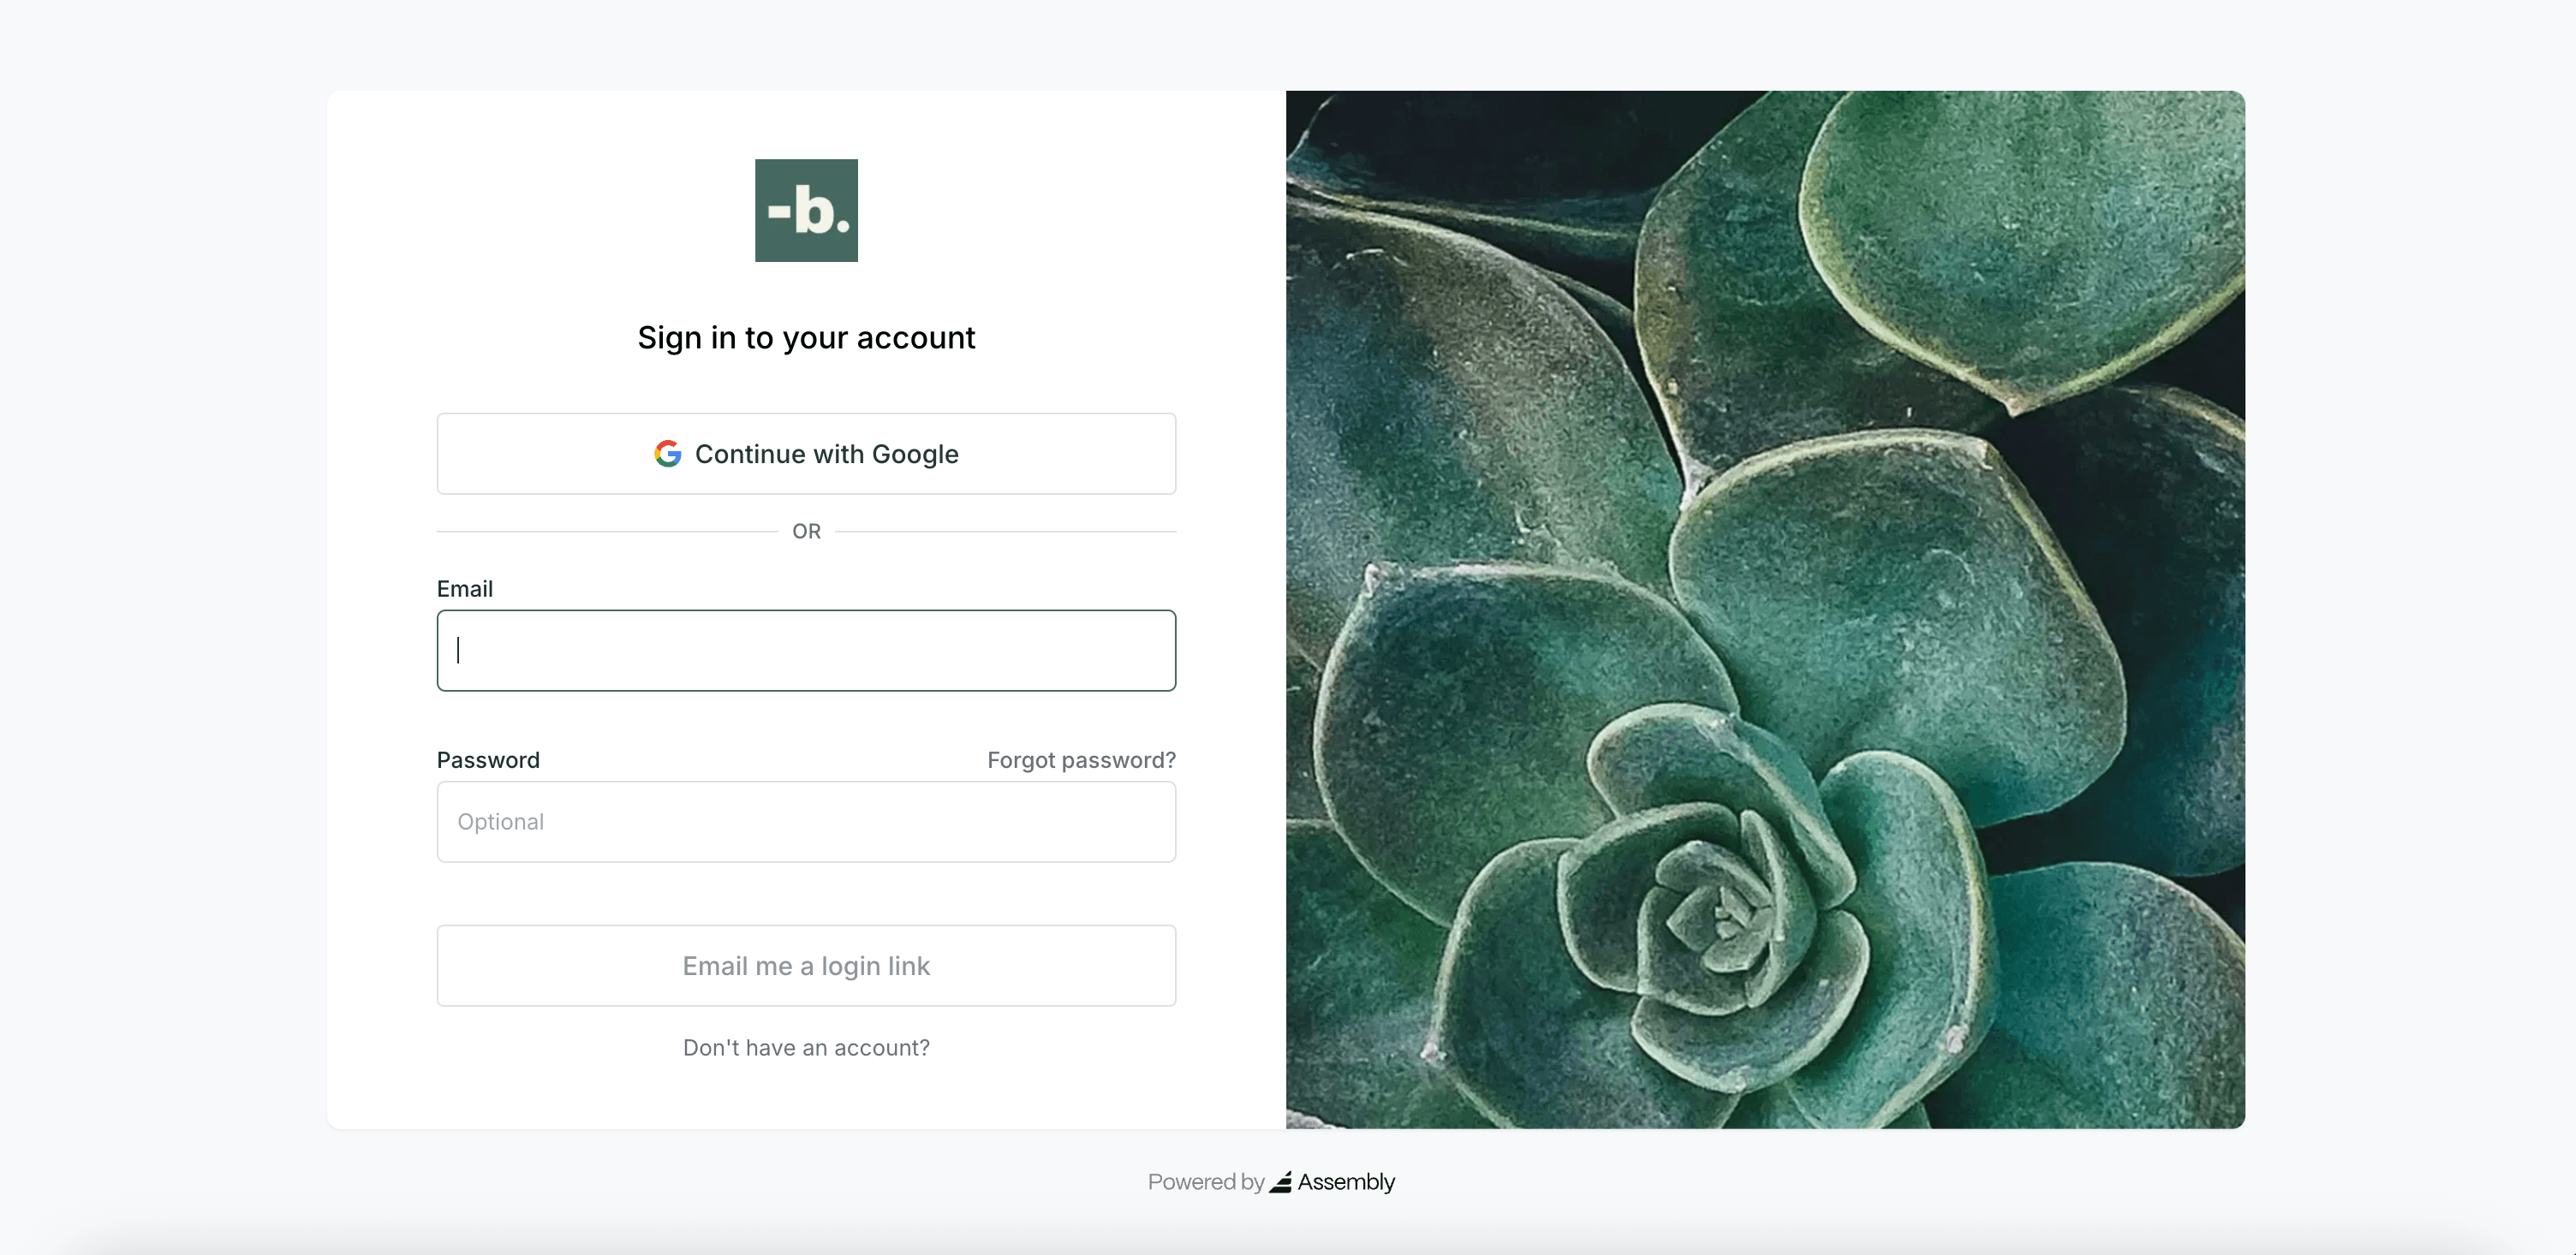Click the OR divider text
This screenshot has height=1255, width=2576.
pyautogui.click(x=806, y=531)
